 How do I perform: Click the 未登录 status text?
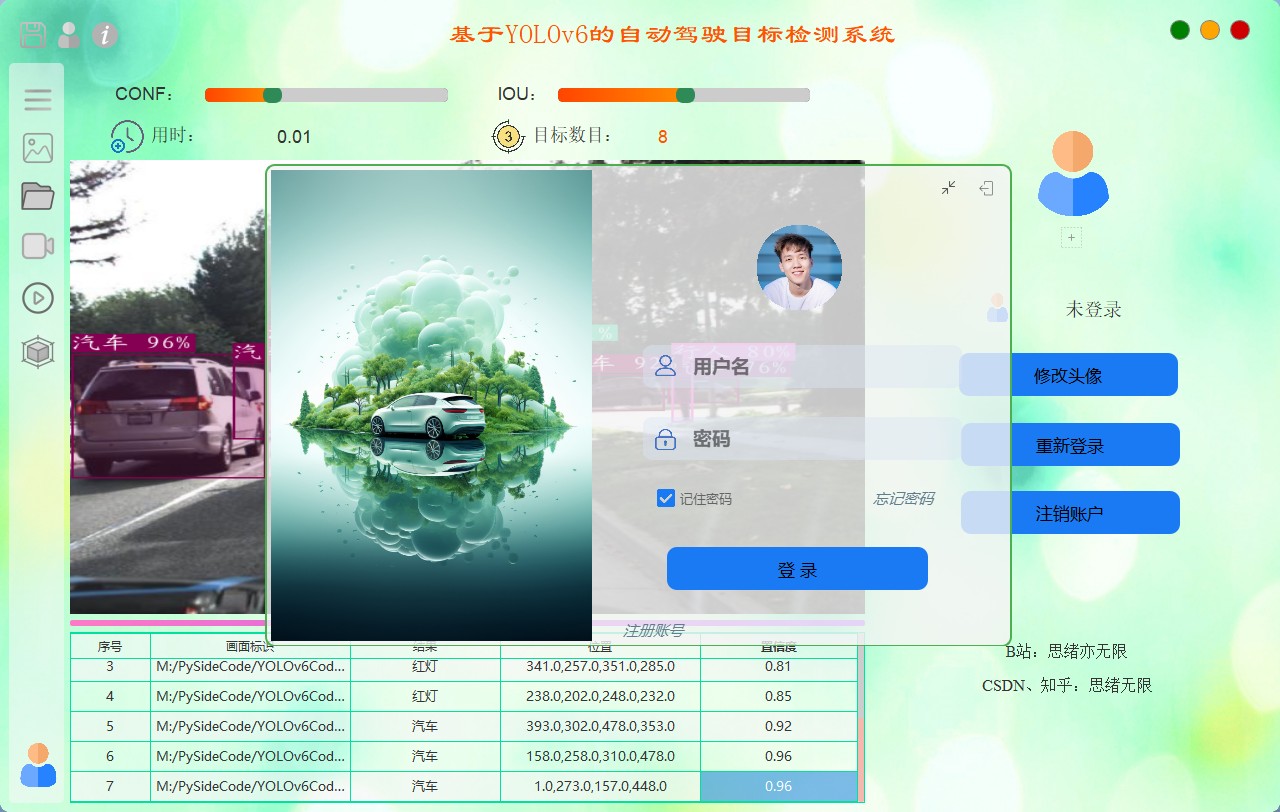click(x=1094, y=309)
